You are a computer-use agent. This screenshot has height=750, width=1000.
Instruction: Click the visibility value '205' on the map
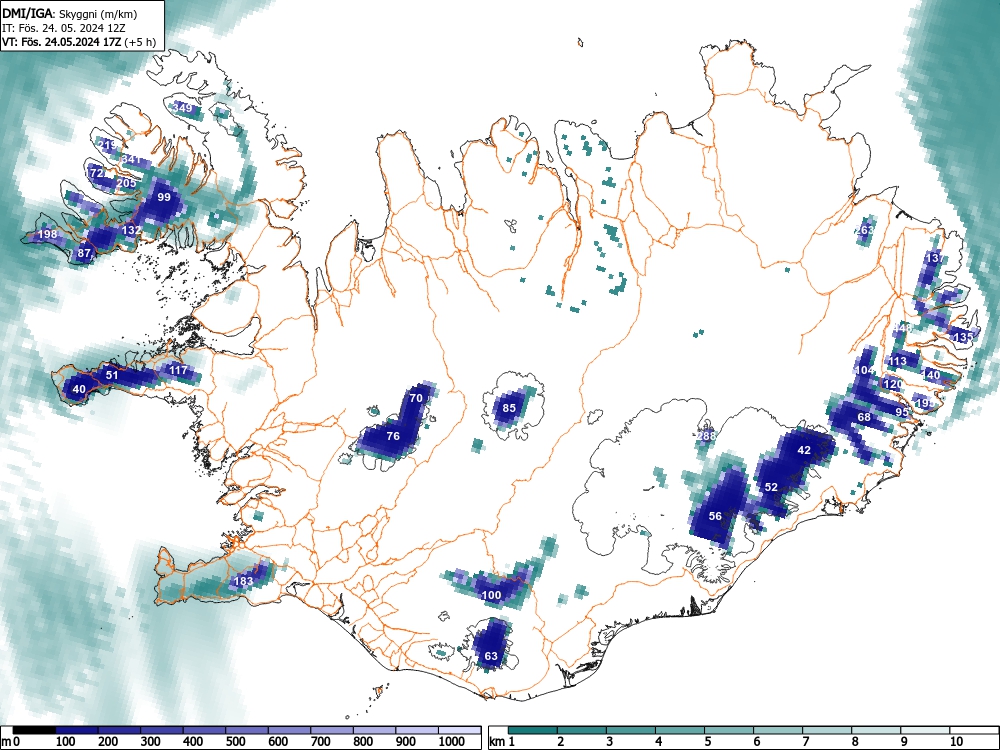click(x=127, y=183)
